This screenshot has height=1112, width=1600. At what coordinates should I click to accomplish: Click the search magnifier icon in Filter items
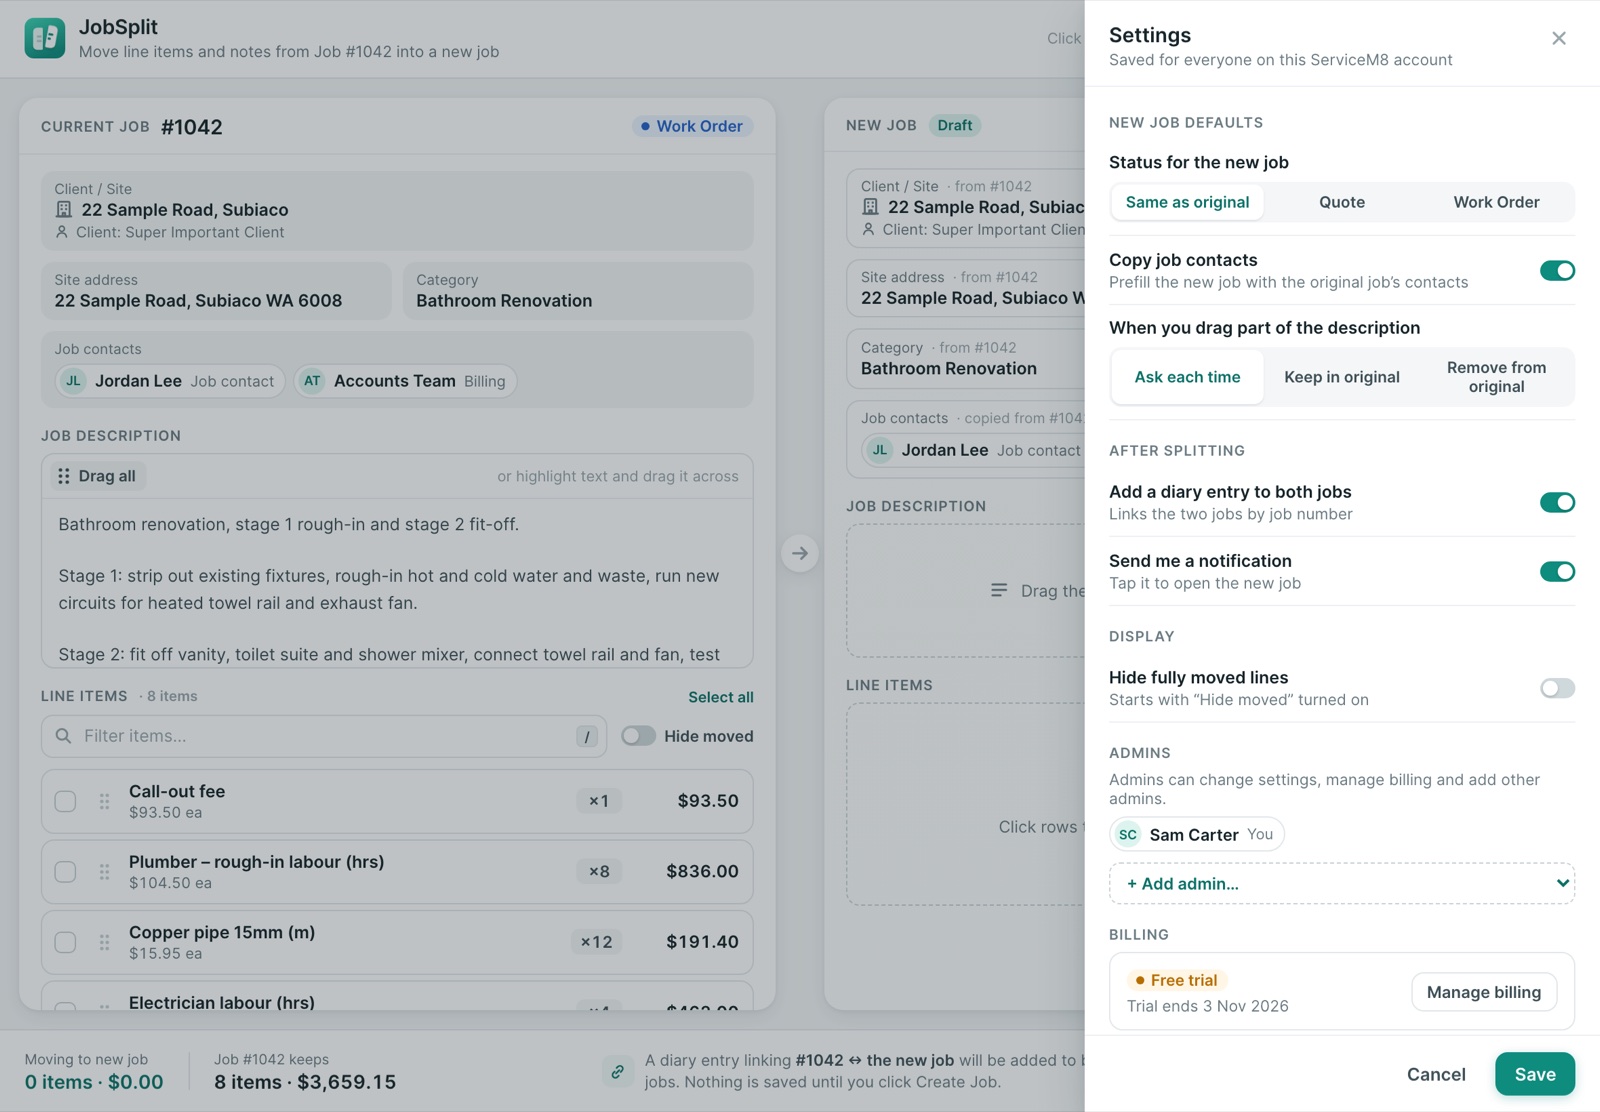[x=64, y=736]
